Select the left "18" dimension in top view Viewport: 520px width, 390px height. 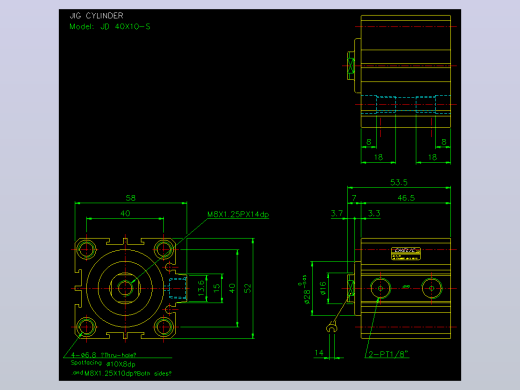pos(378,157)
